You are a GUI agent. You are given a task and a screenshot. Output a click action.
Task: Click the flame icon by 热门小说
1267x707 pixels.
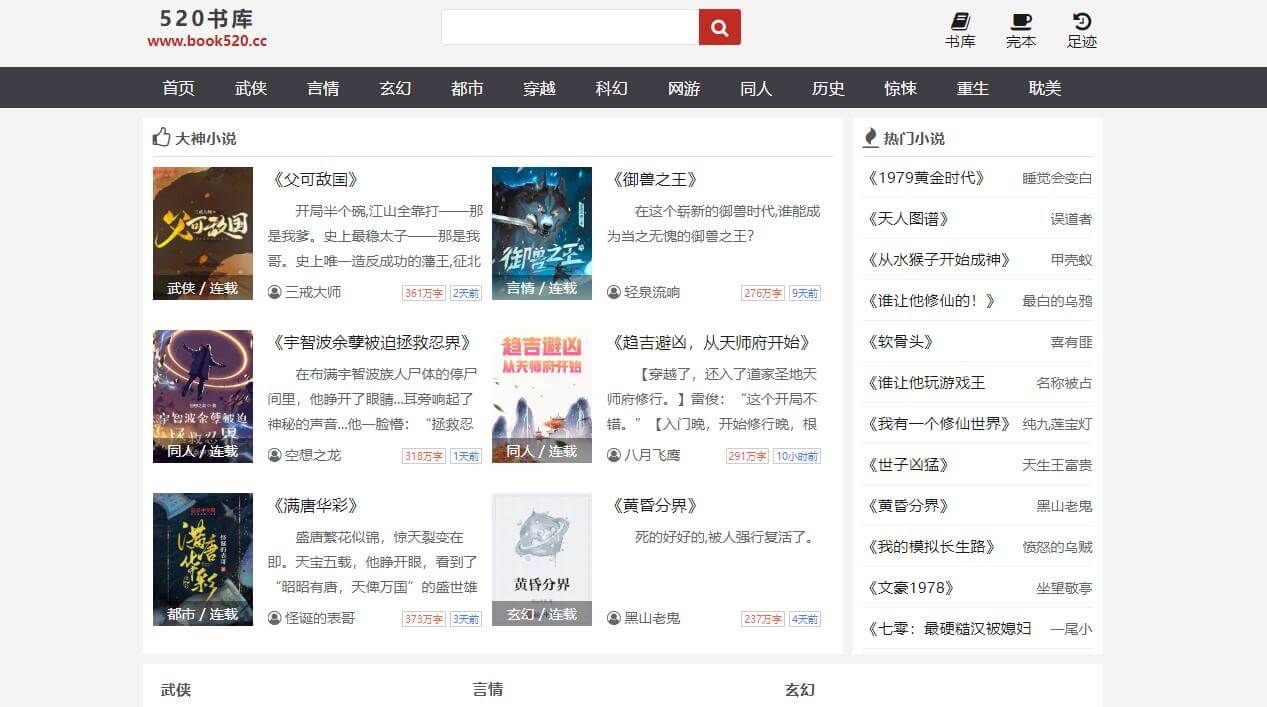[x=871, y=137]
